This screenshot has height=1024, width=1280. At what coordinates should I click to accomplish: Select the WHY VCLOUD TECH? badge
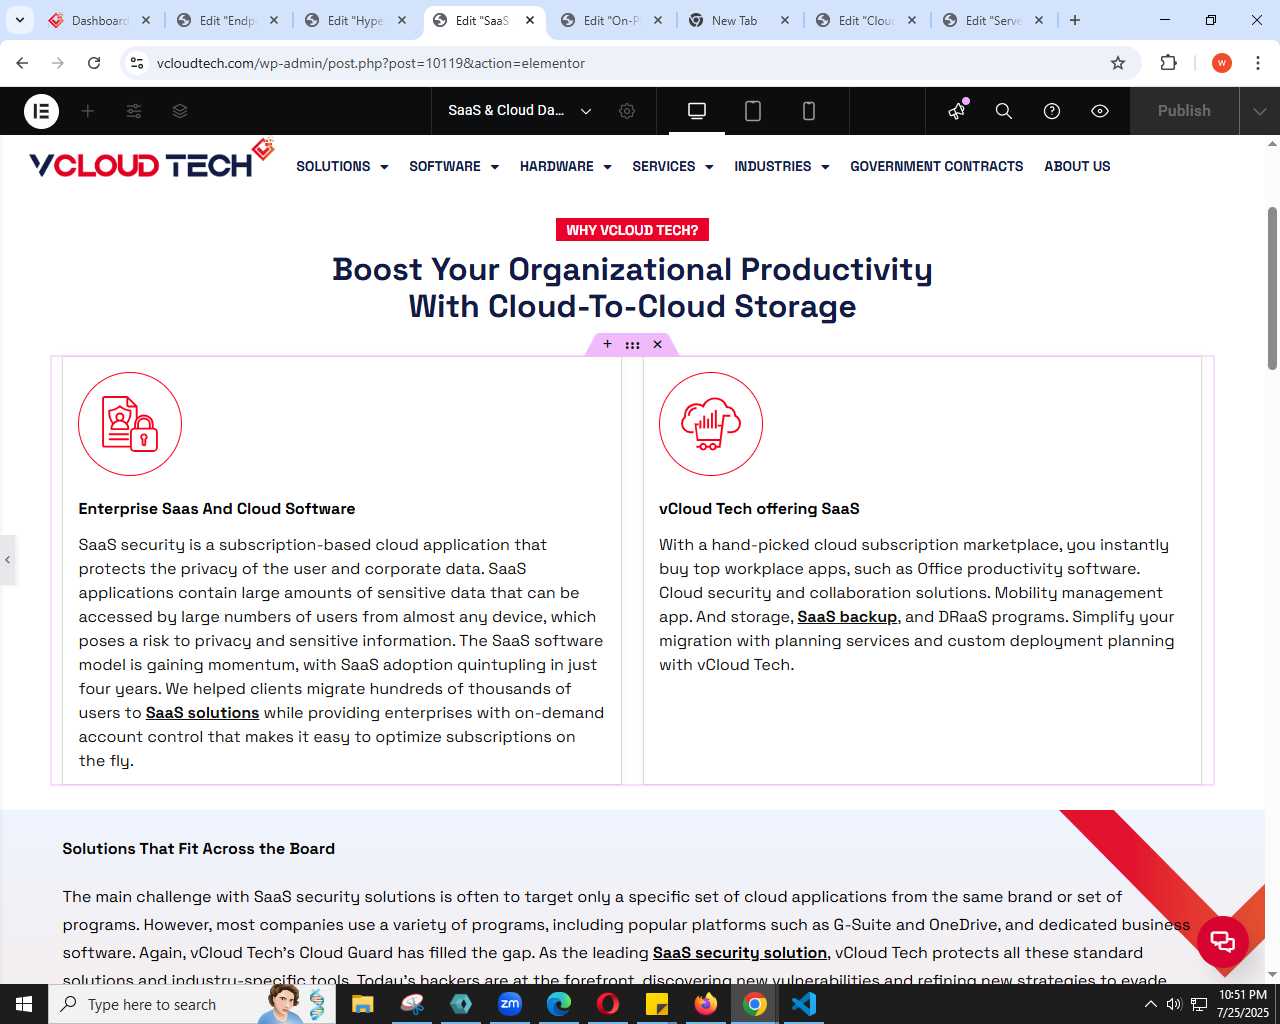pos(632,230)
